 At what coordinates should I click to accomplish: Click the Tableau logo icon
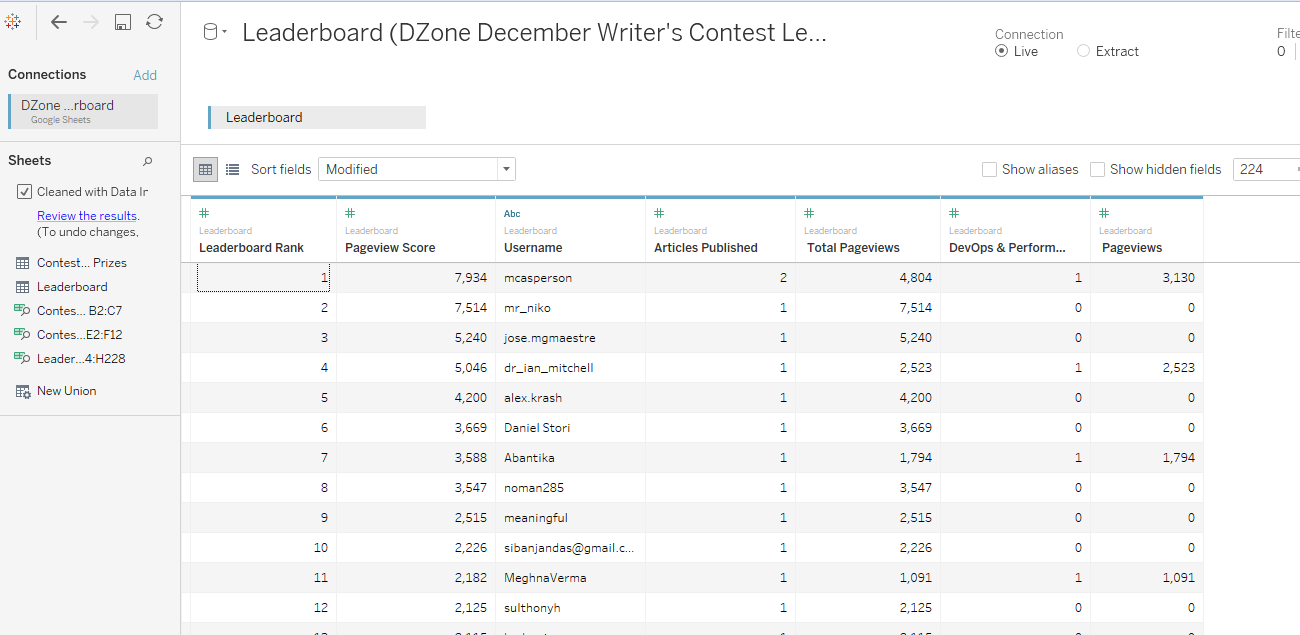point(13,22)
